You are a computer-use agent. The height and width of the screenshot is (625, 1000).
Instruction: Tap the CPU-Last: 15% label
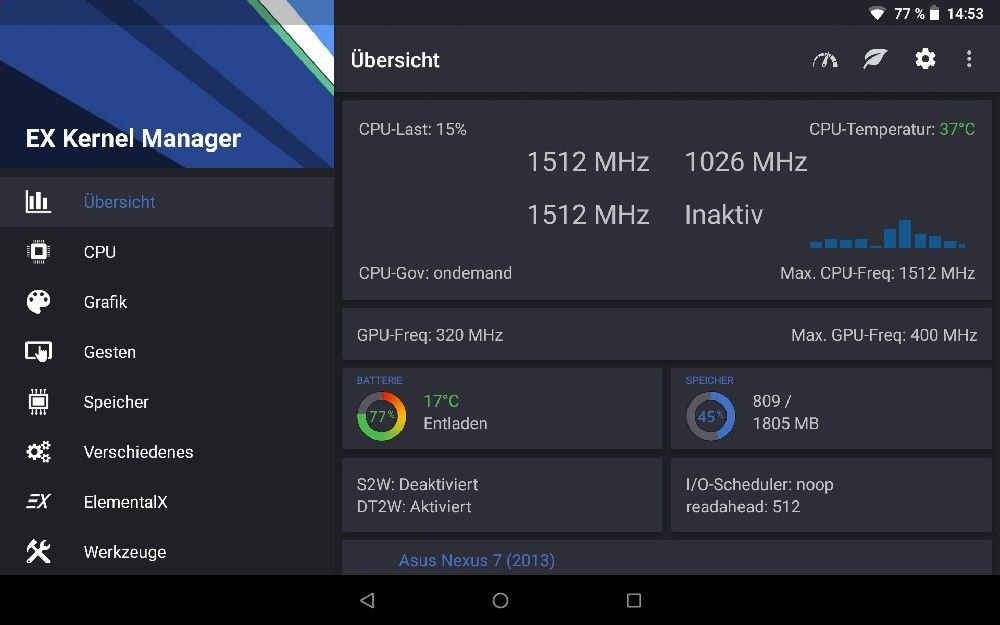[x=412, y=129]
